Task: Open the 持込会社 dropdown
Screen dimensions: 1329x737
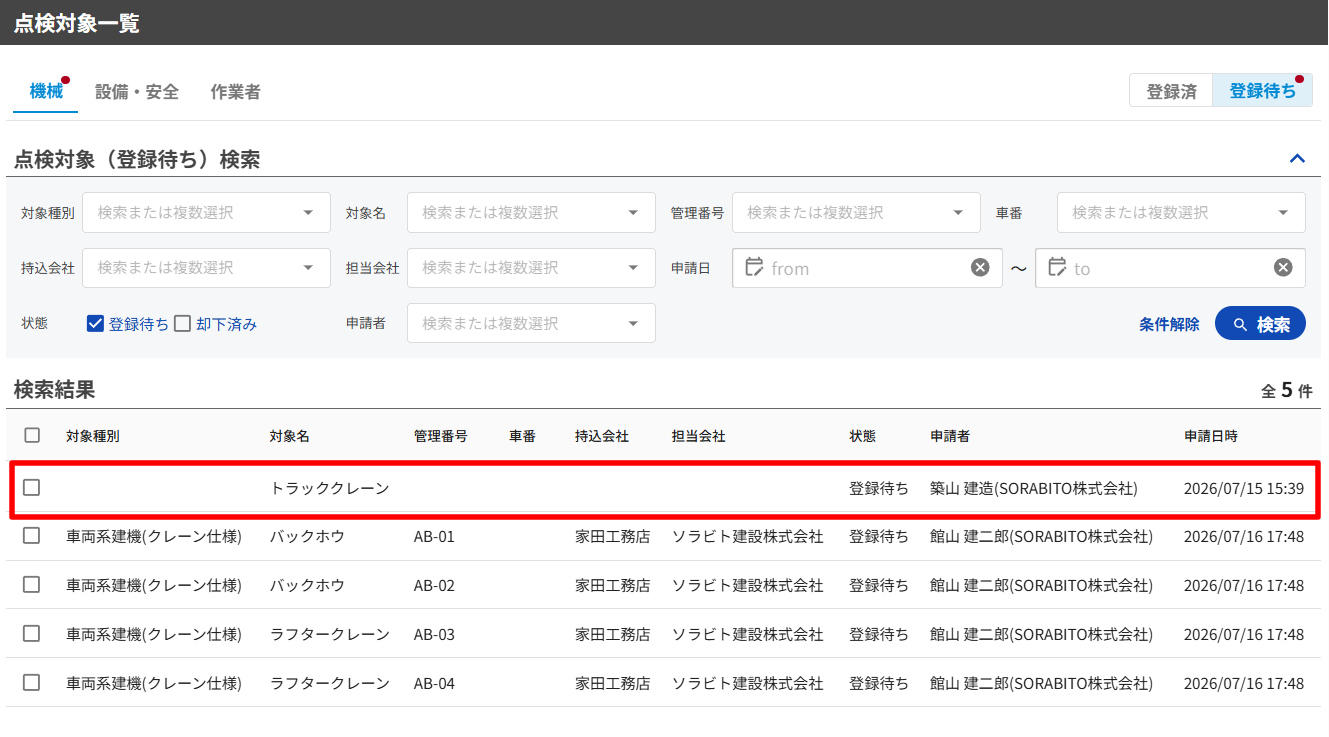Action: 206,268
